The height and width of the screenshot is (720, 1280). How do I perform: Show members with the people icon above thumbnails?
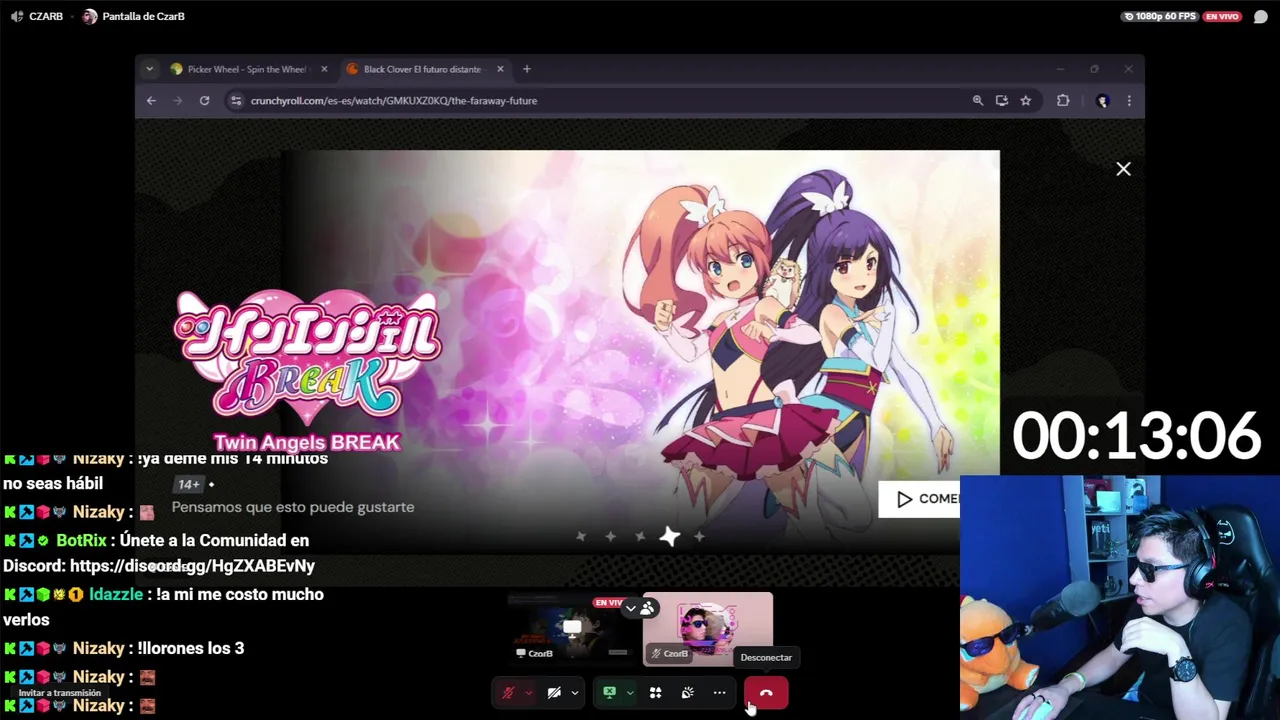[648, 608]
